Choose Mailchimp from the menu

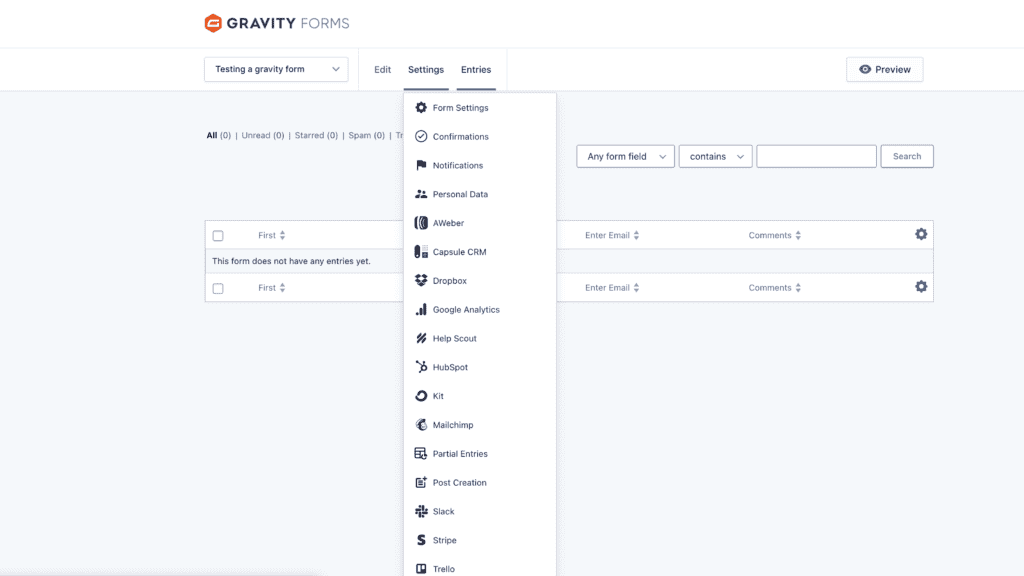[x=480, y=424]
